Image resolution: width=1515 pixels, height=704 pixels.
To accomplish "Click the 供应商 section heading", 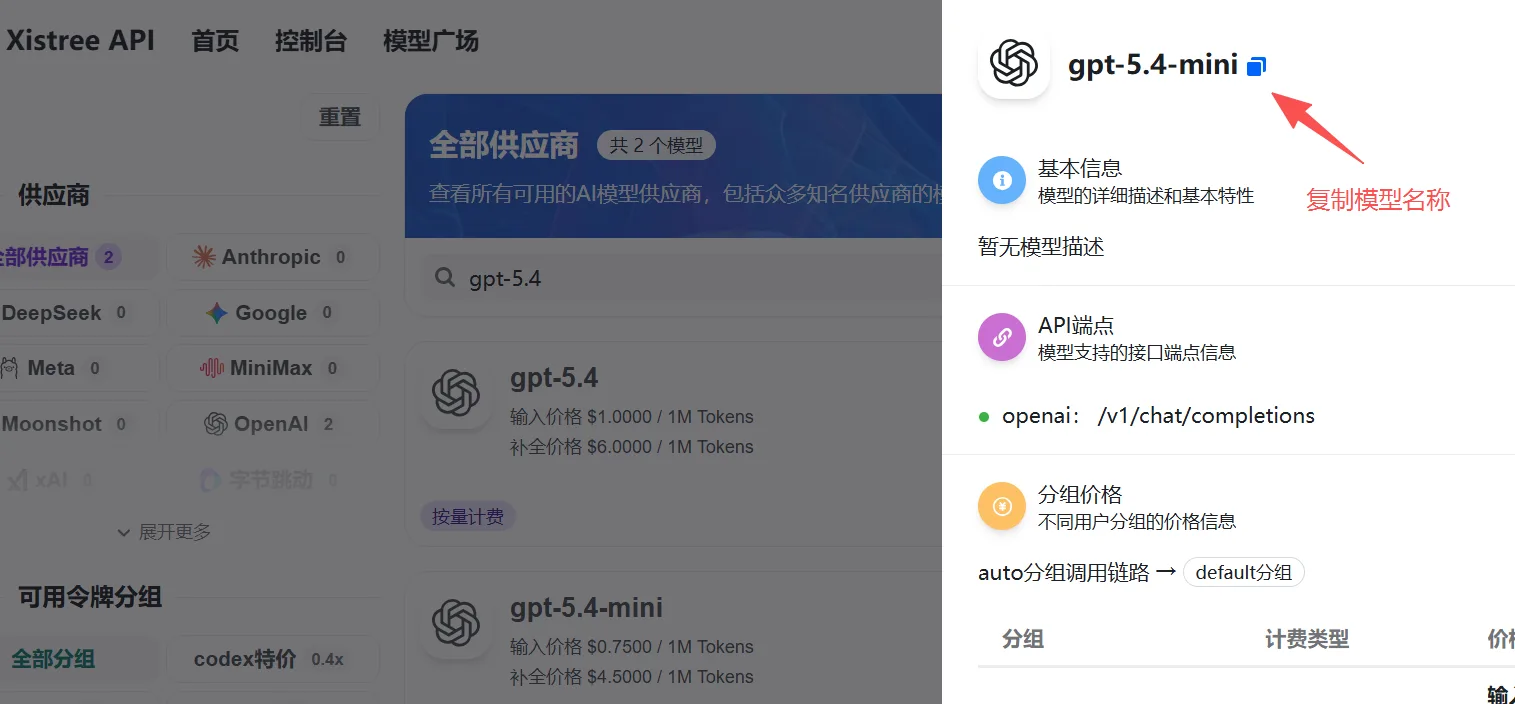I will click(x=54, y=195).
